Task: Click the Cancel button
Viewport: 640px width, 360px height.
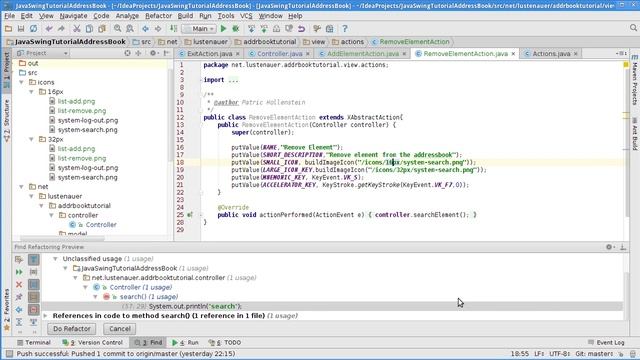Action: pyautogui.click(x=120, y=329)
